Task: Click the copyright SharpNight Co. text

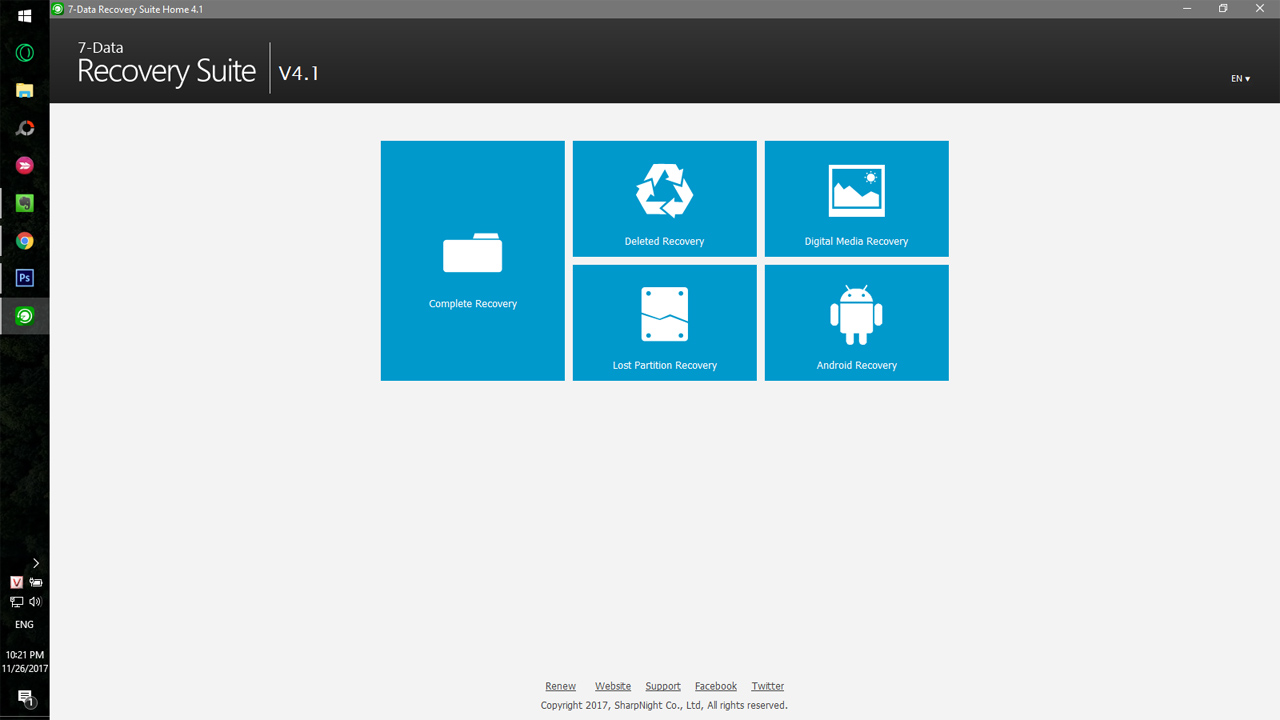Action: click(x=664, y=705)
